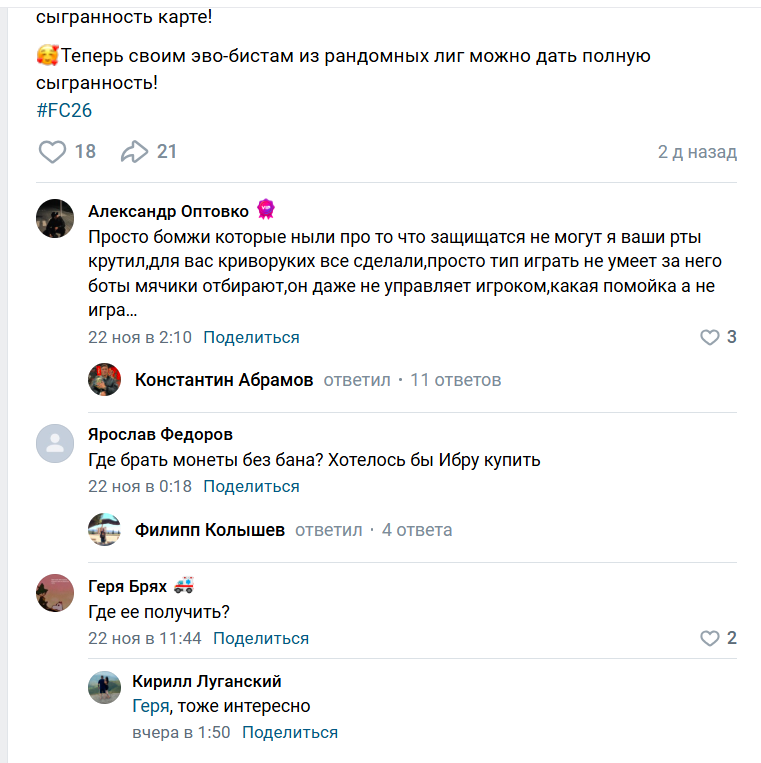
Task: Open the "22 ноя в 11:44" comment timestamp
Action: (x=145, y=638)
